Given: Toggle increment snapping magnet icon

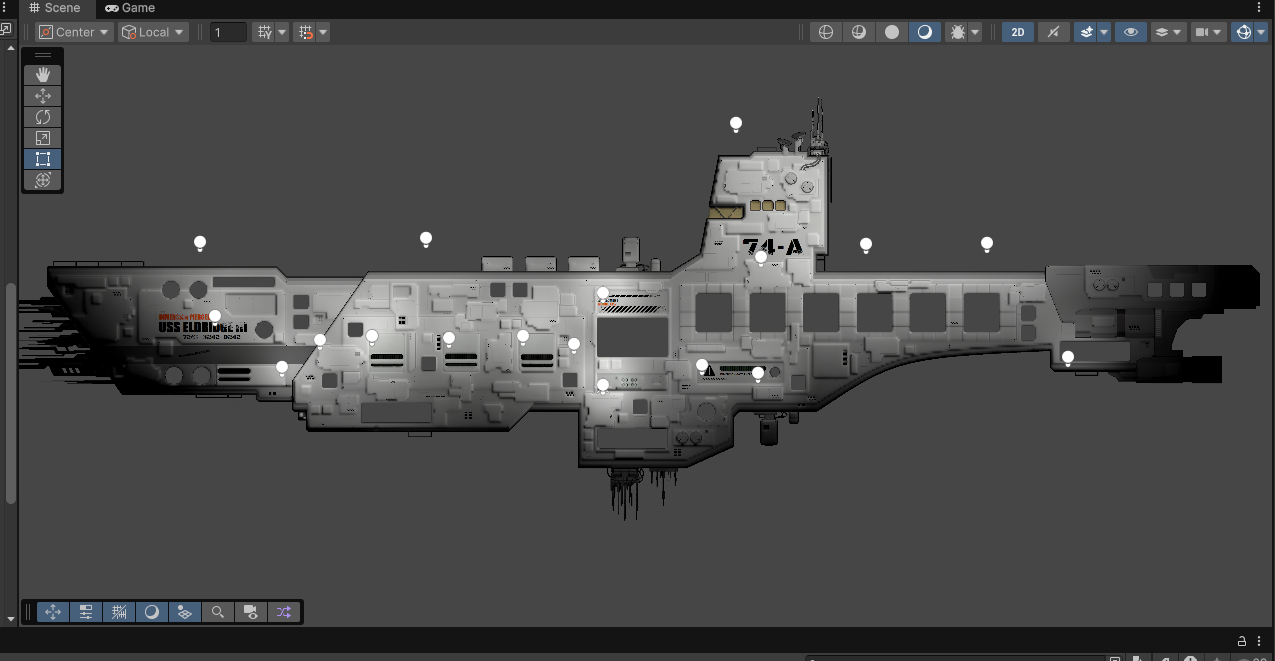Looking at the screenshot, I should [306, 32].
